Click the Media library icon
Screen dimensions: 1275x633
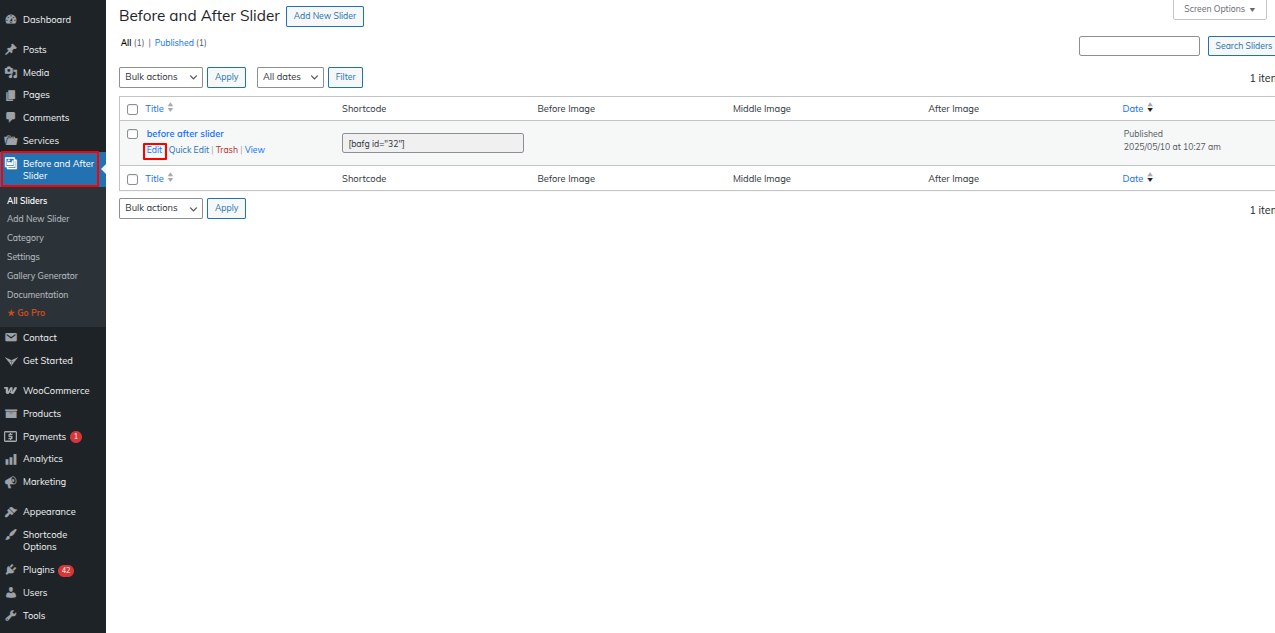coord(11,73)
